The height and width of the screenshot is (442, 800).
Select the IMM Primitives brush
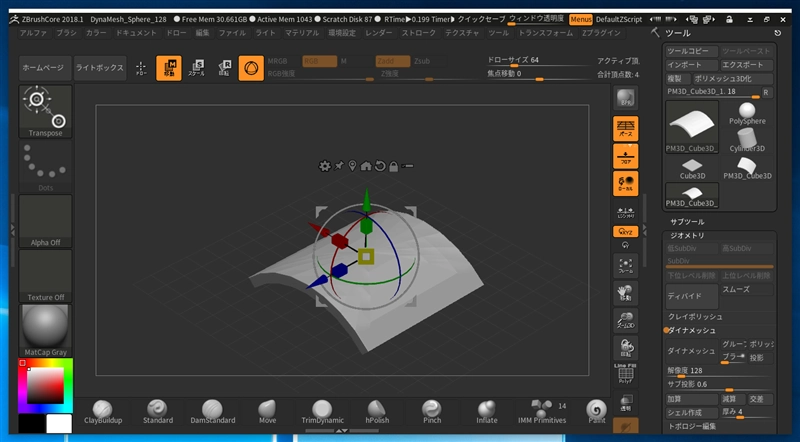[542, 412]
